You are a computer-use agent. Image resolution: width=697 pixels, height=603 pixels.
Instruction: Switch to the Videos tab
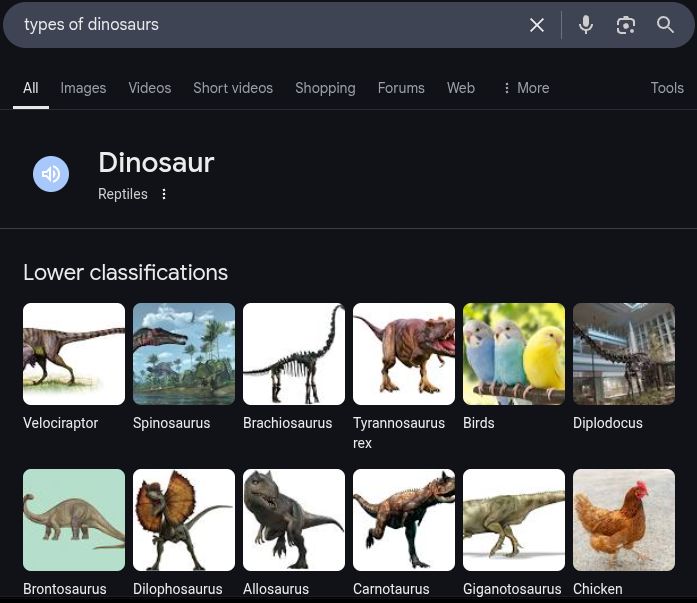149,88
